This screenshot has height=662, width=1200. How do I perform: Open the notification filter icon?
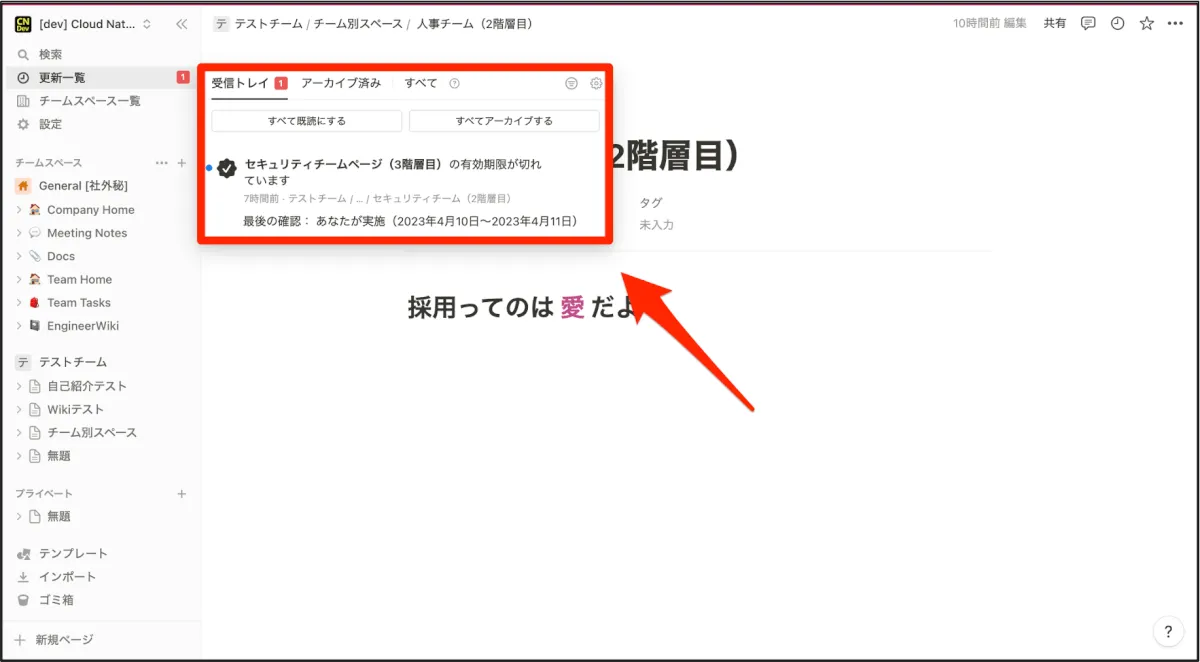[x=571, y=84]
